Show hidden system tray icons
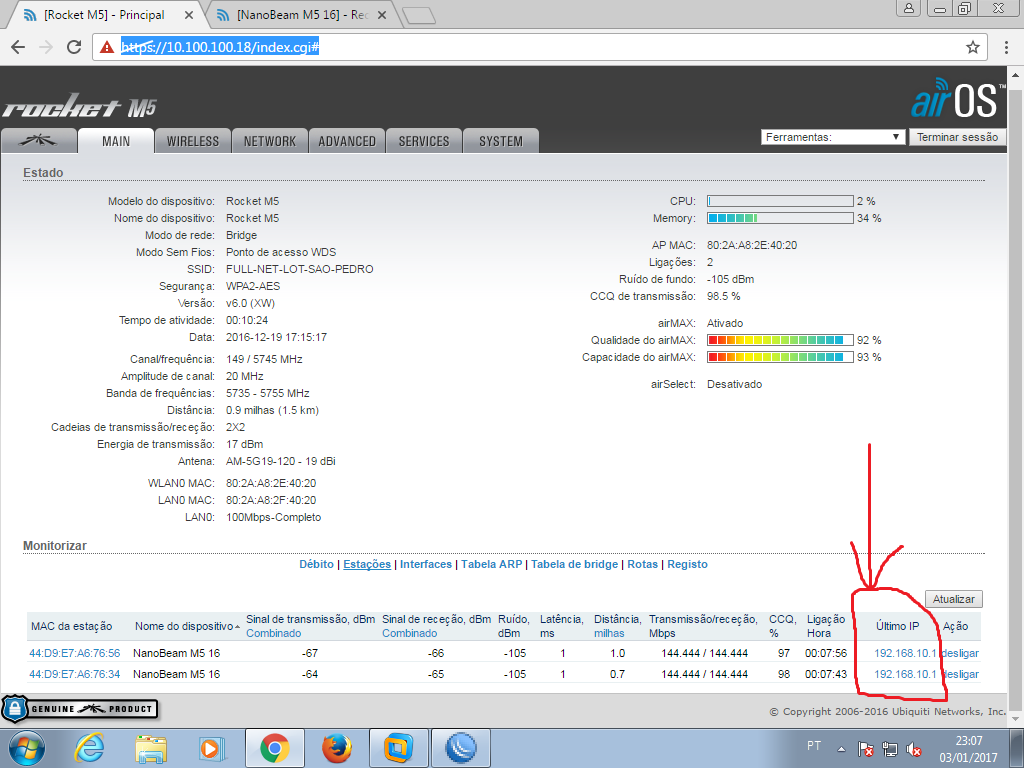The image size is (1024, 768). click(x=841, y=749)
